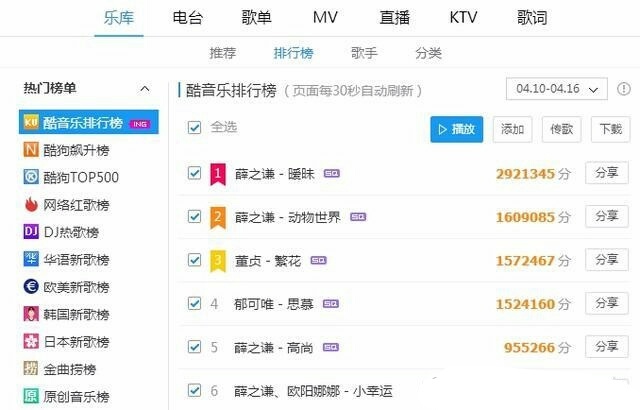Image resolution: width=640 pixels, height=410 pixels.
Task: Open the 歌词 tab
Action: tap(532, 18)
